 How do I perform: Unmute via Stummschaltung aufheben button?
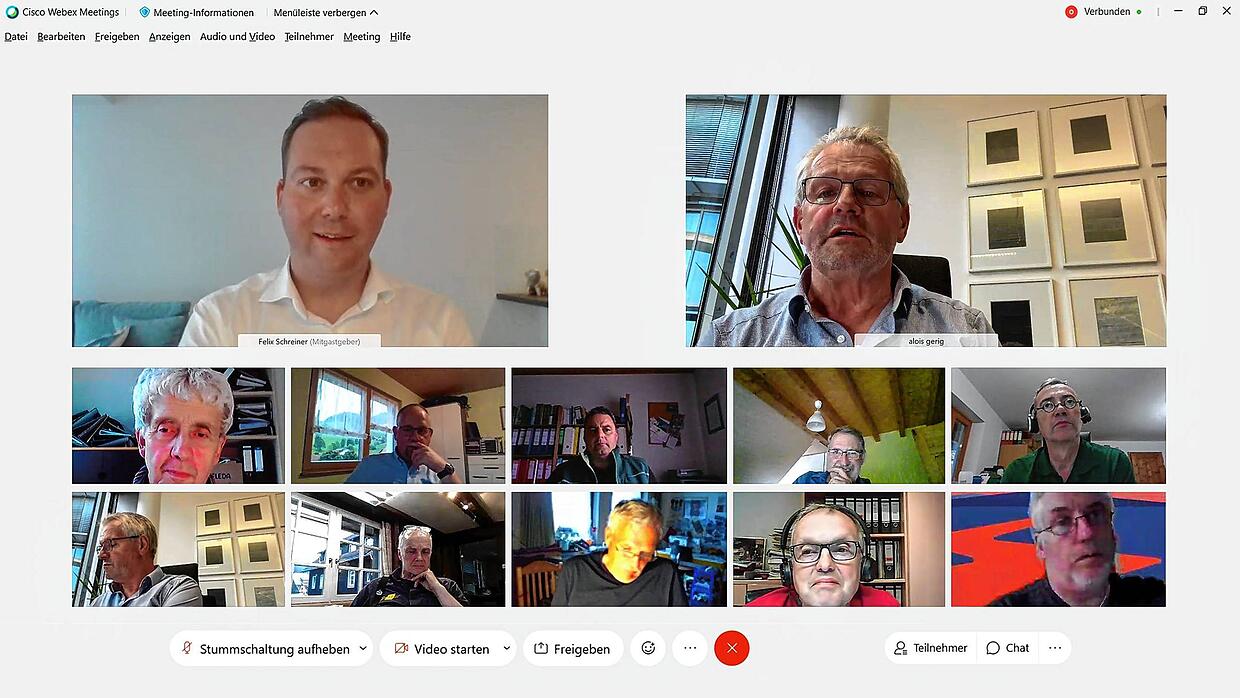[x=264, y=648]
